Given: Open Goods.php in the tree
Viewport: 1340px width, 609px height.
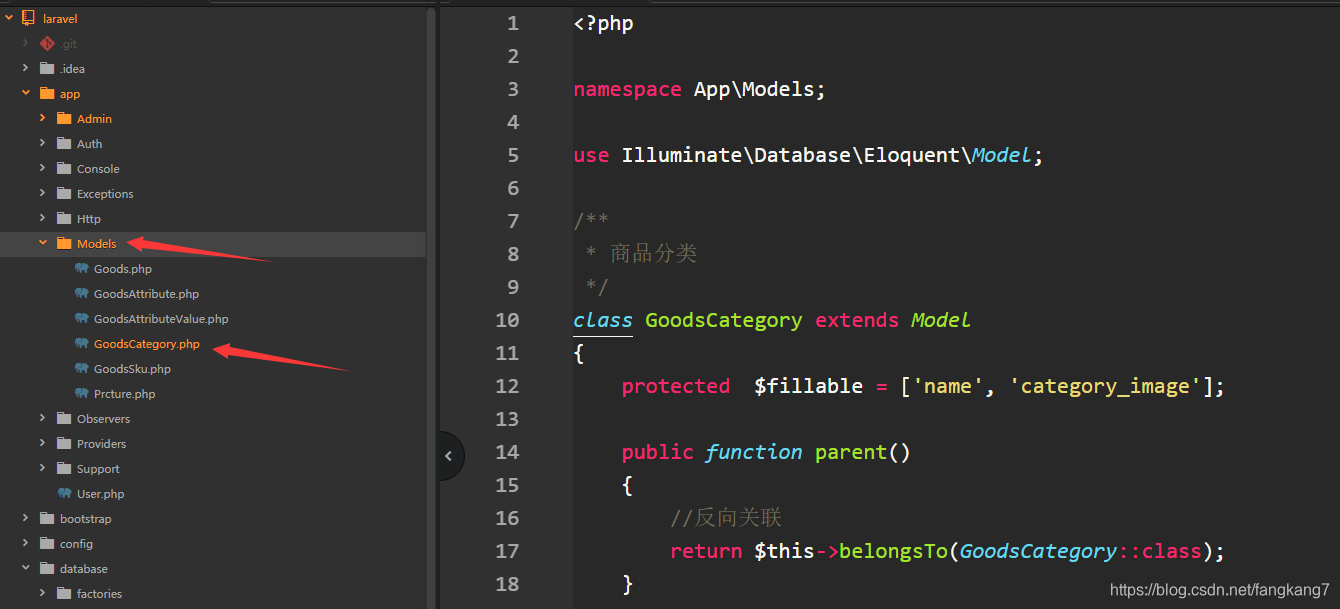Looking at the screenshot, I should [123, 269].
